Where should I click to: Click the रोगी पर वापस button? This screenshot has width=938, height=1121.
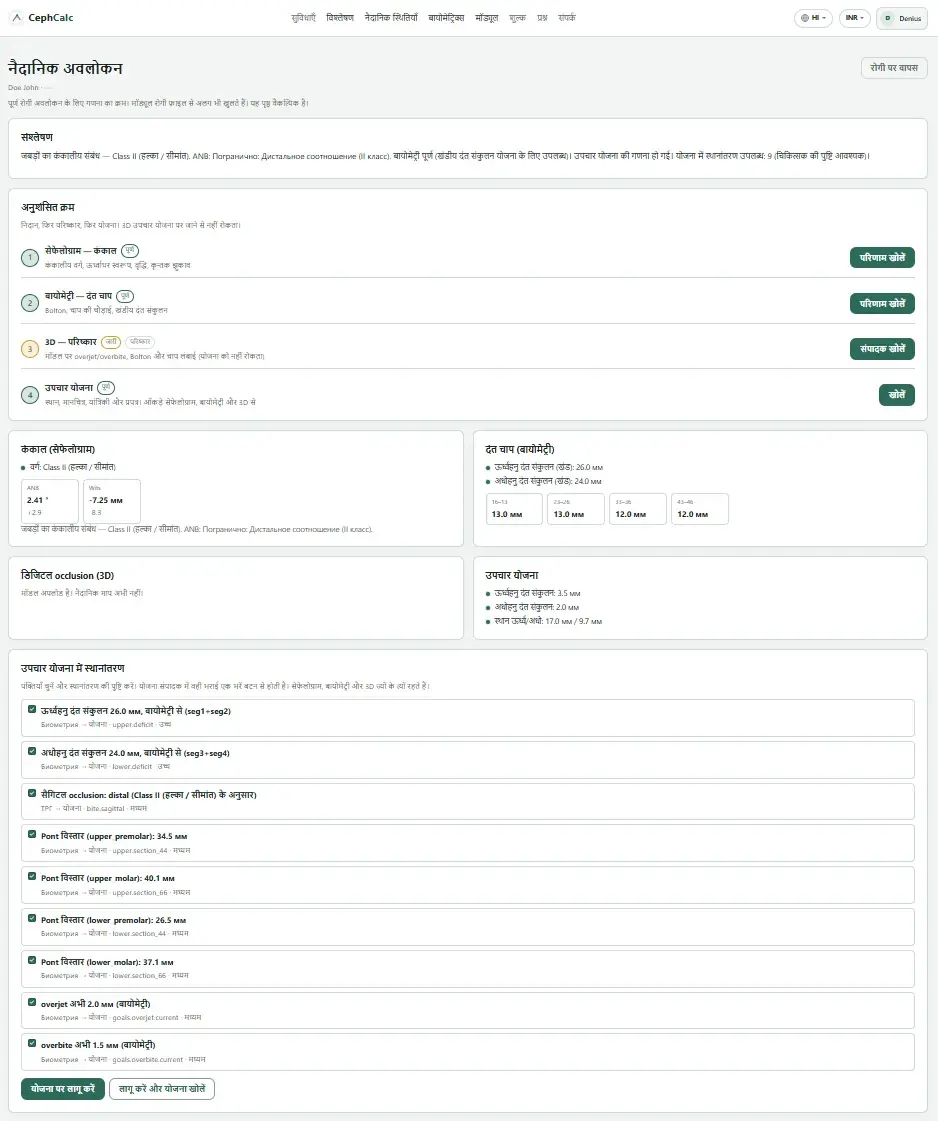click(894, 68)
